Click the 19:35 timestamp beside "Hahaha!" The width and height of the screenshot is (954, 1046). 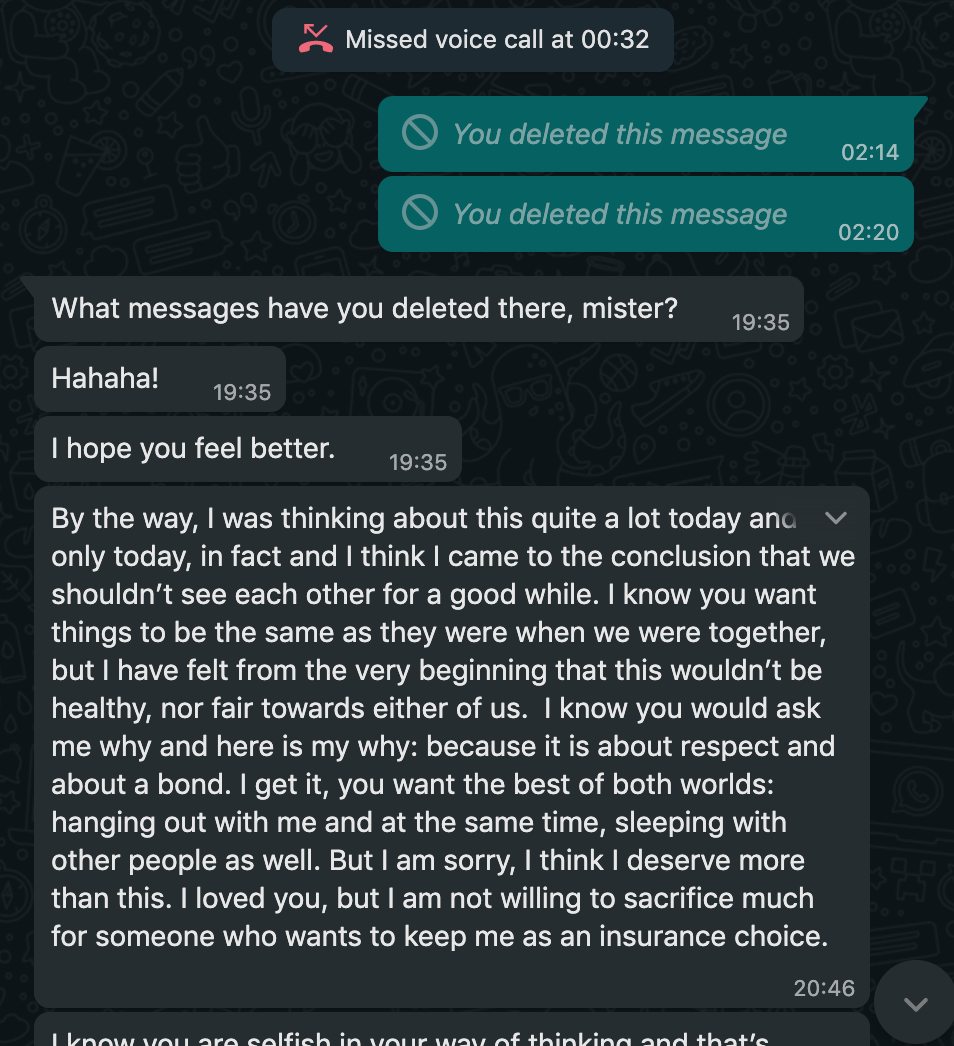242,392
